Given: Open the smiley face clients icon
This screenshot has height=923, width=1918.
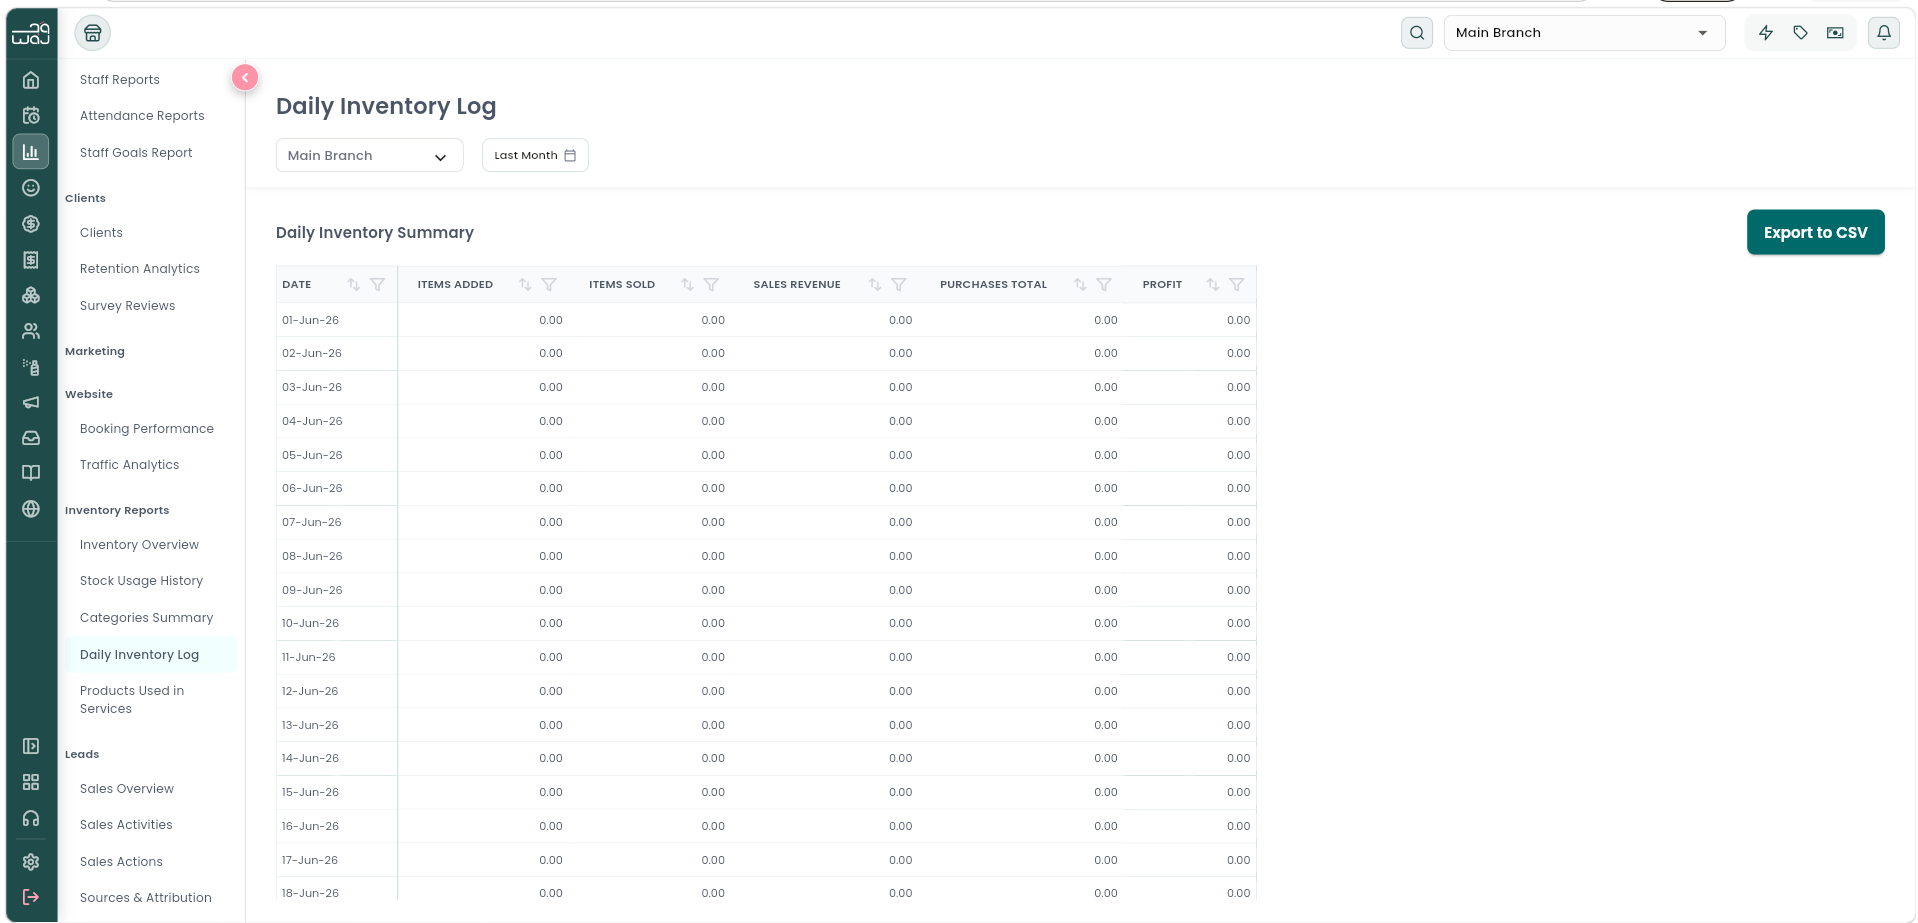Looking at the screenshot, I should pos(31,188).
